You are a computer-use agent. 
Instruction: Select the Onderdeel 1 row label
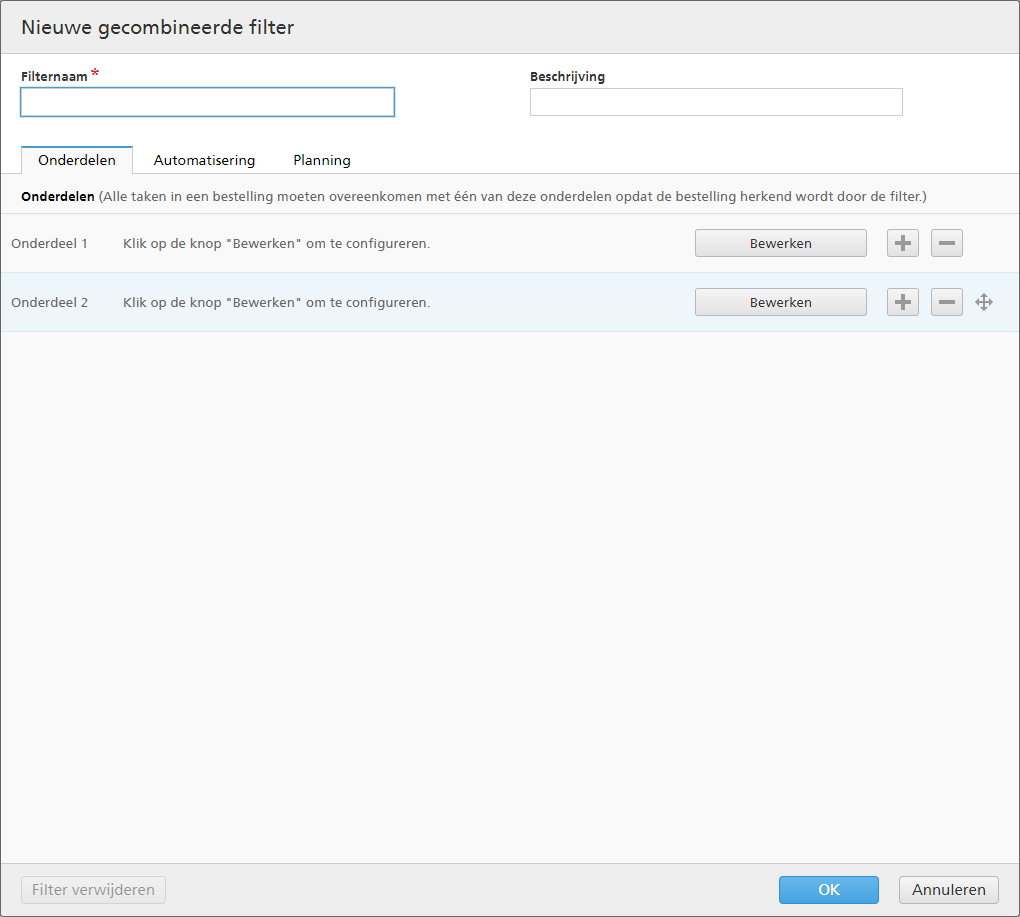[x=49, y=243]
